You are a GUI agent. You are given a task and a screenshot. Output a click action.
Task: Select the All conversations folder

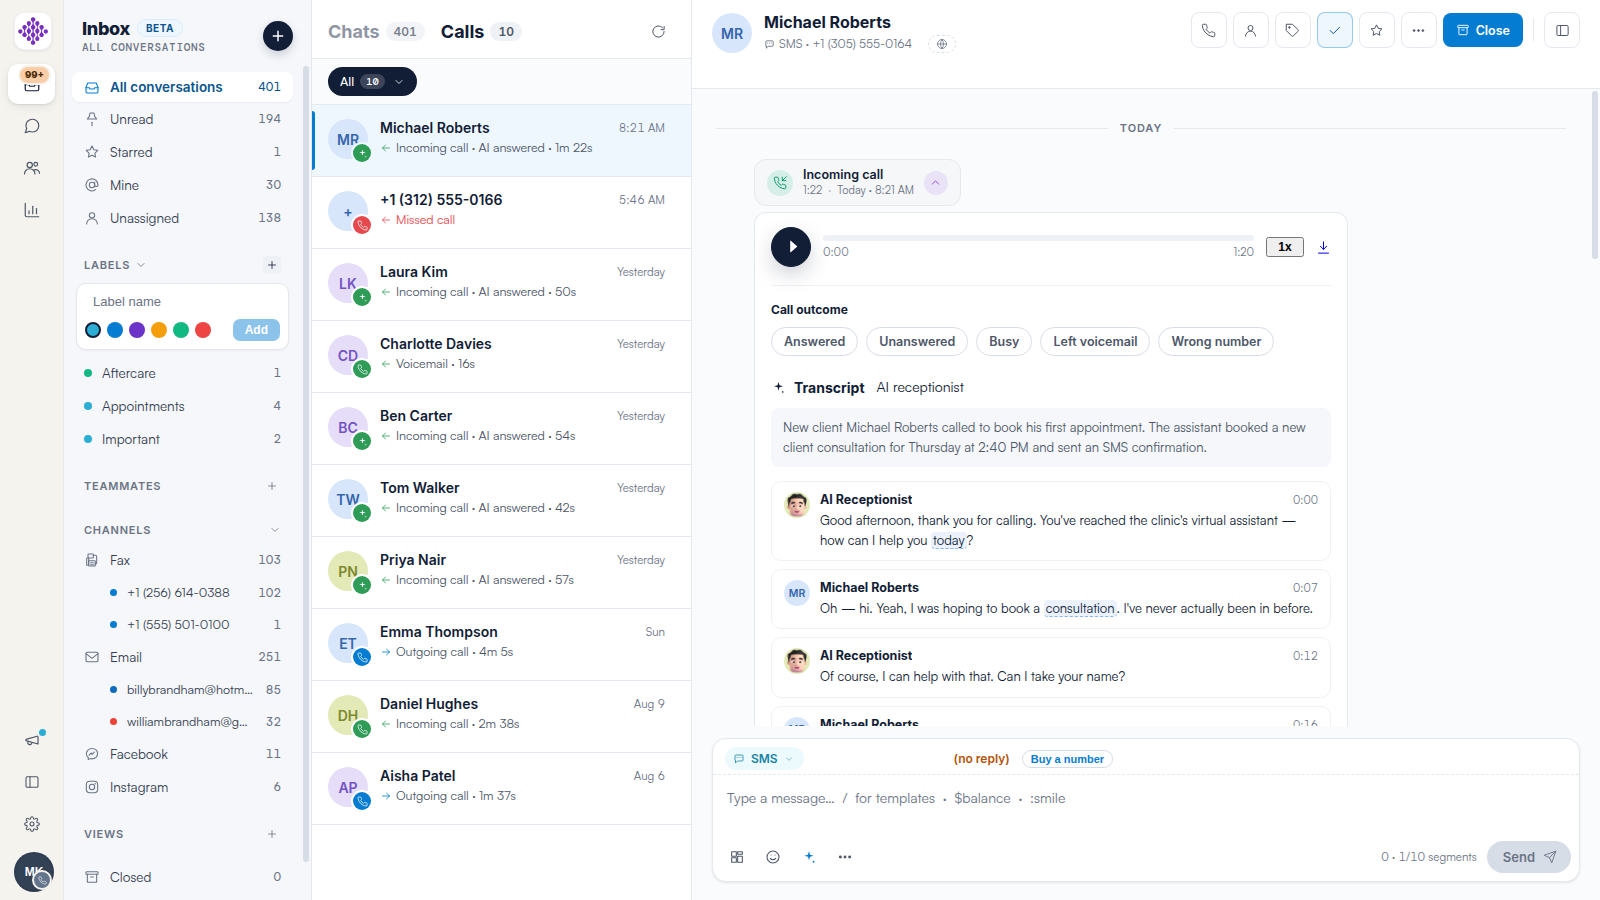pos(182,87)
